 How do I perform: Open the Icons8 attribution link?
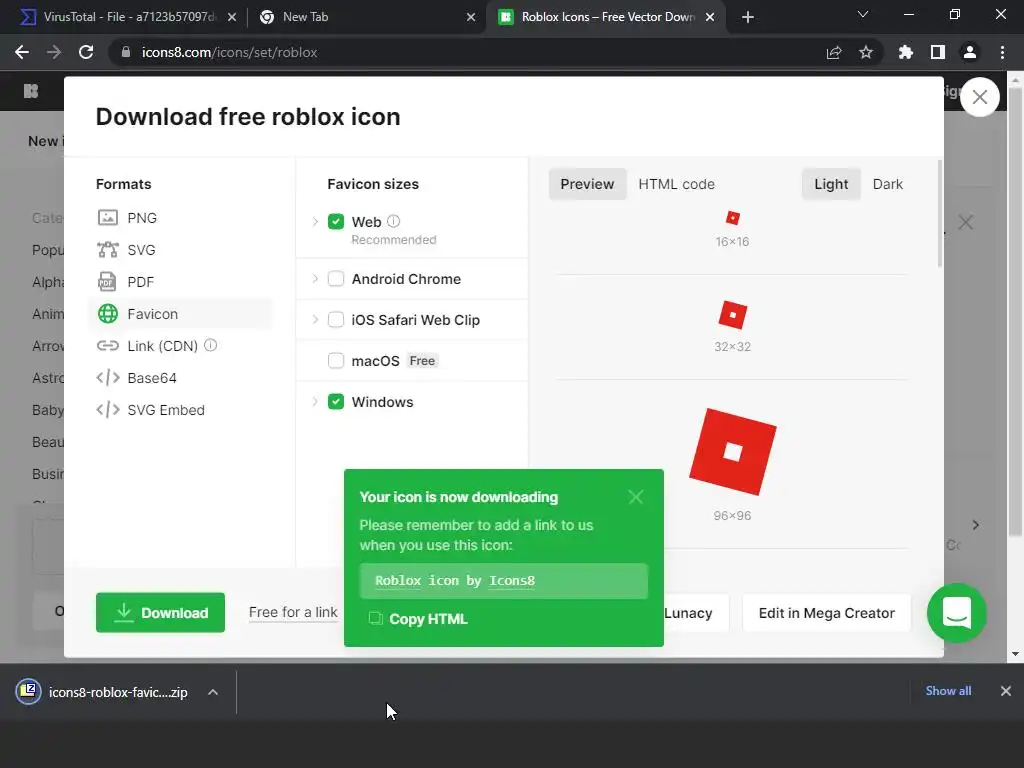coord(512,581)
